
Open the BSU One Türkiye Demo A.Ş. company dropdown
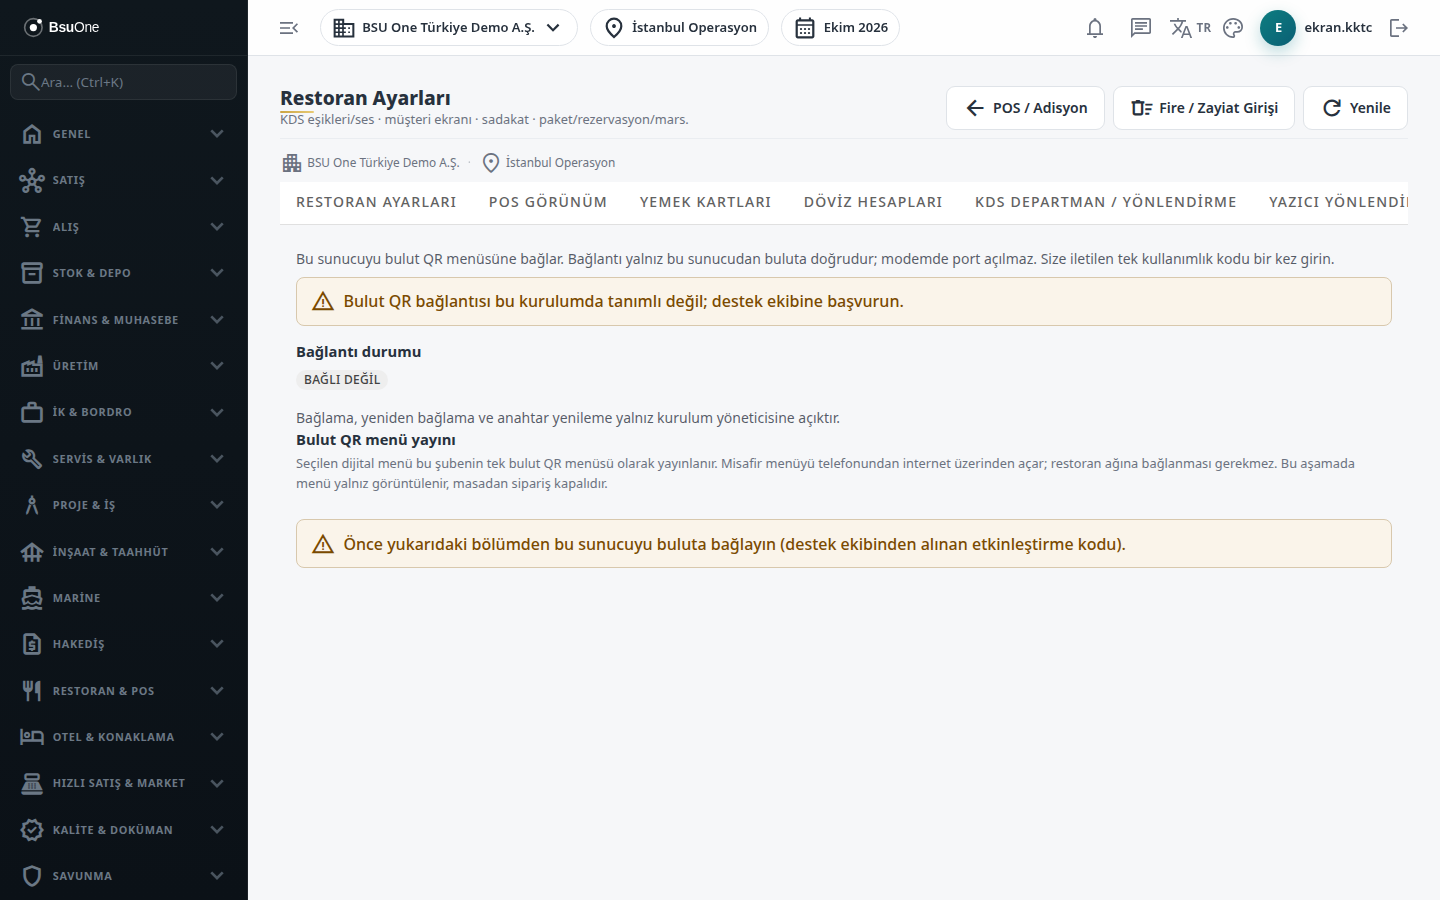pos(449,28)
